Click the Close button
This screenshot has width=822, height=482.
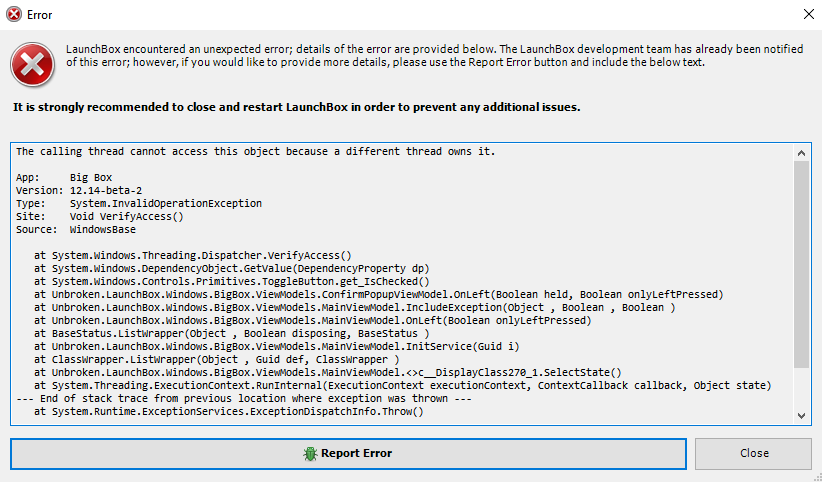pos(753,454)
